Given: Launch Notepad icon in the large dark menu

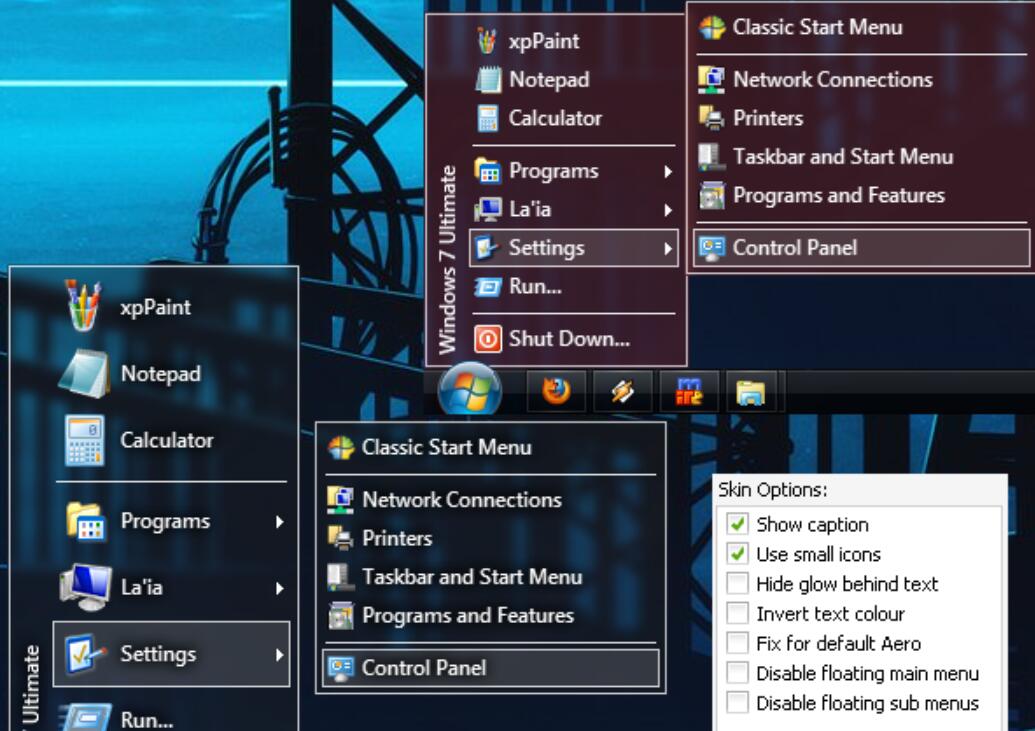Looking at the screenshot, I should pyautogui.click(x=84, y=374).
